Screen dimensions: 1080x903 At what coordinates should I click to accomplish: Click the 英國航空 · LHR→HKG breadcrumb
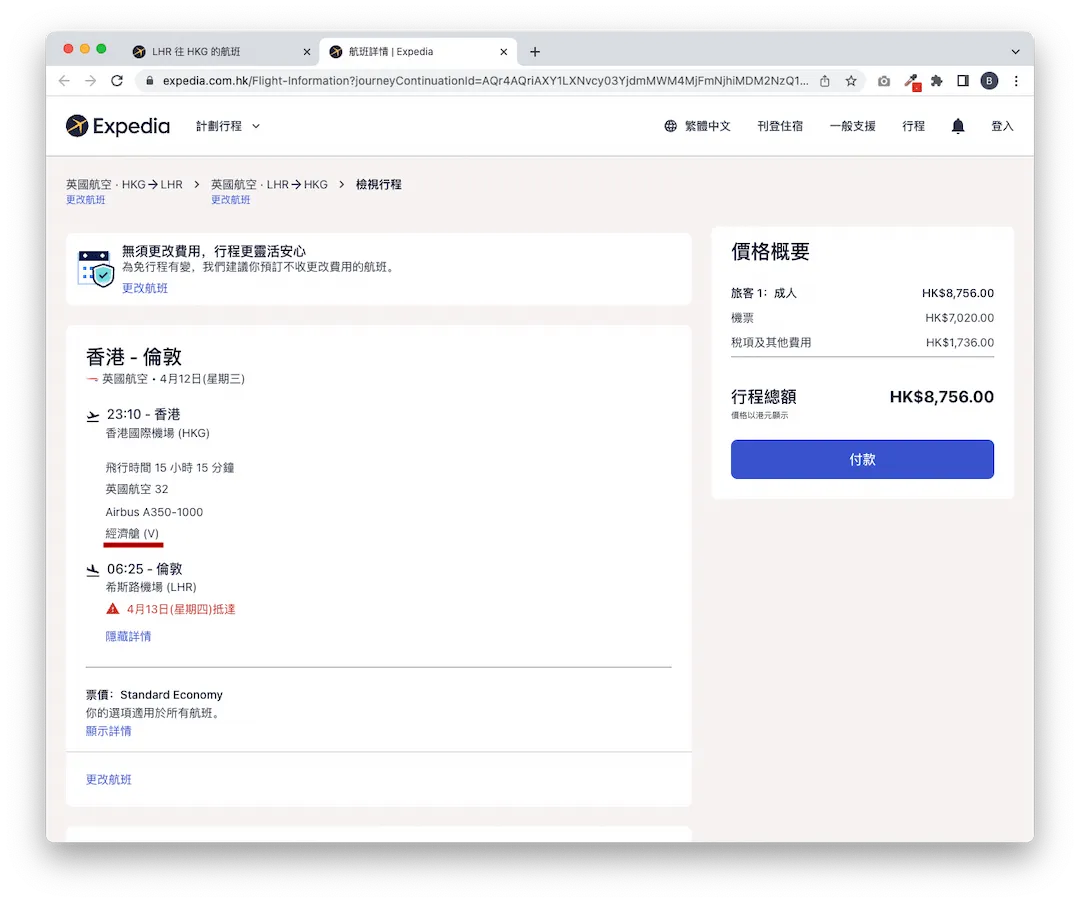269,185
